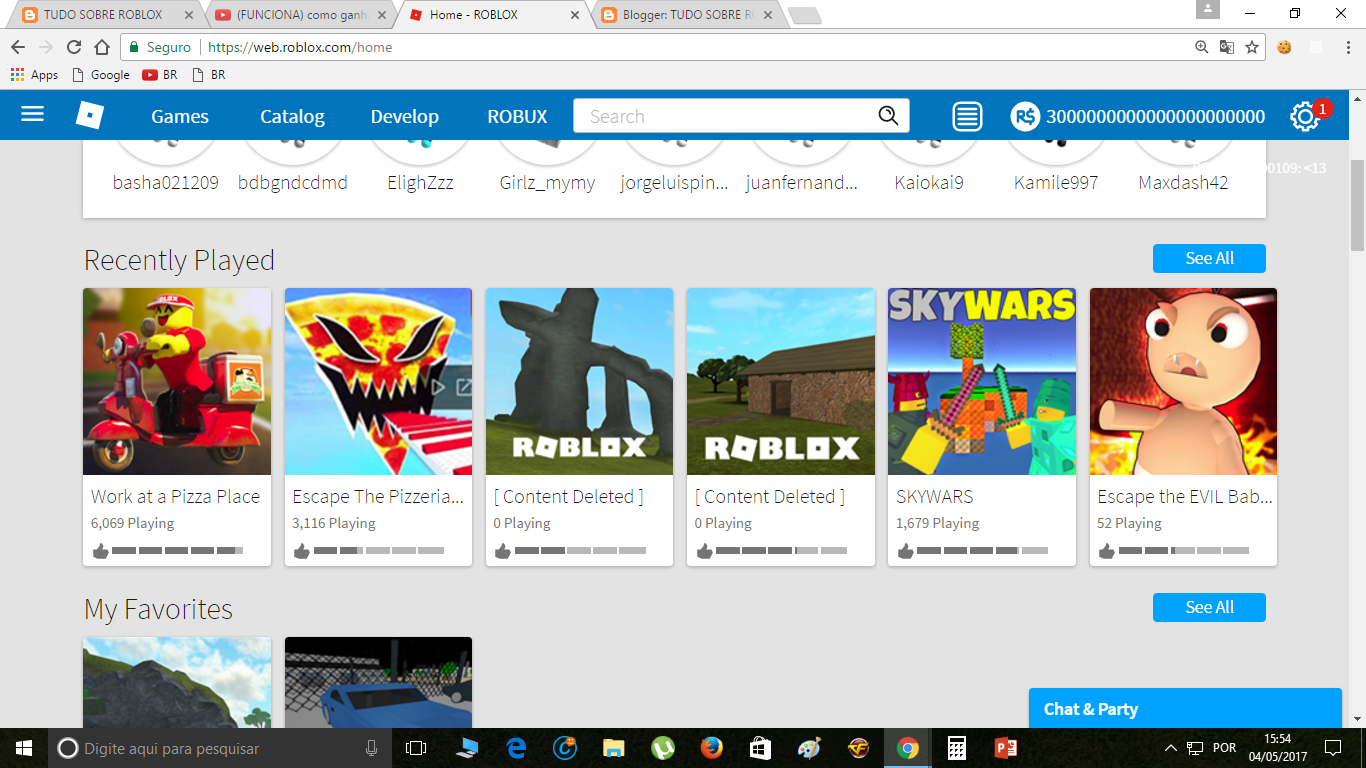
Task: Click the Escape The Pizzeria rating bar
Action: click(x=378, y=551)
